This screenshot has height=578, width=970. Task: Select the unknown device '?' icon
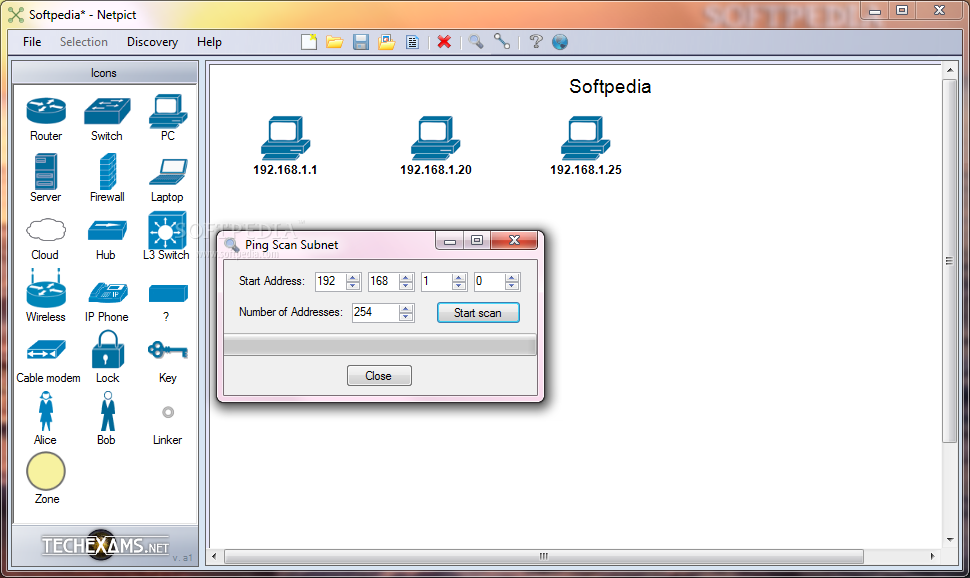click(168, 293)
